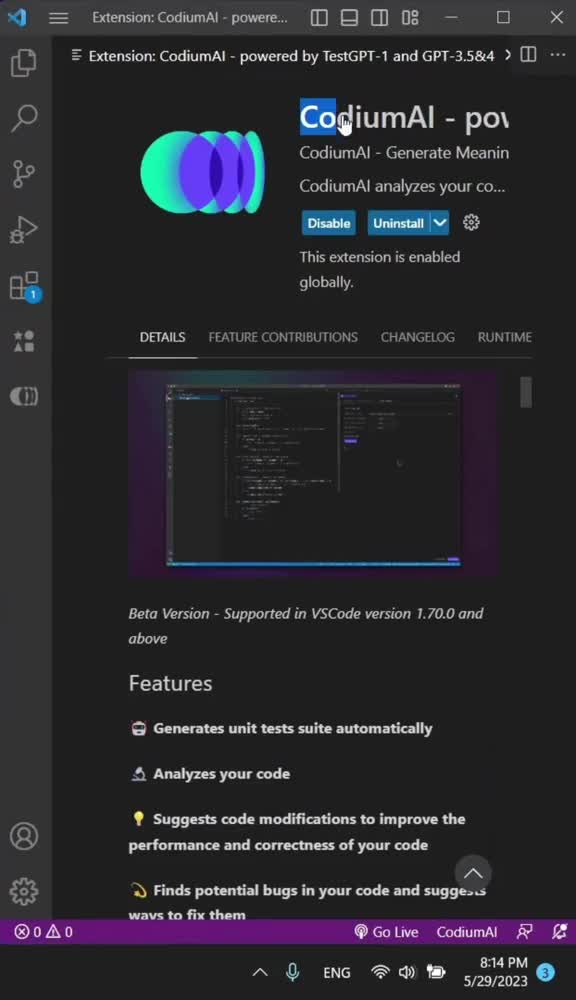Open the CodiumAI sidebar icon

pos(24,396)
